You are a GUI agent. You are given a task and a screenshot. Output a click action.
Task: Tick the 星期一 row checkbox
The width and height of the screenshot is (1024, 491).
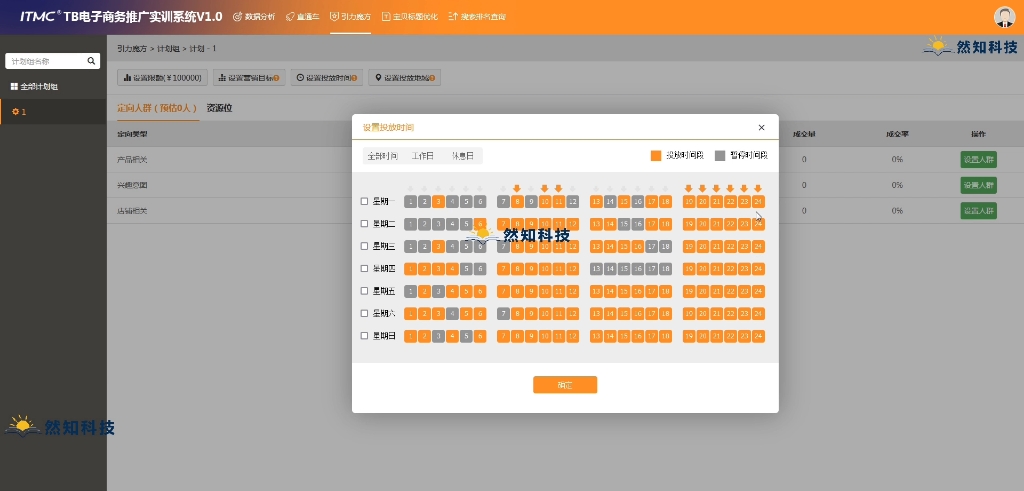(365, 201)
